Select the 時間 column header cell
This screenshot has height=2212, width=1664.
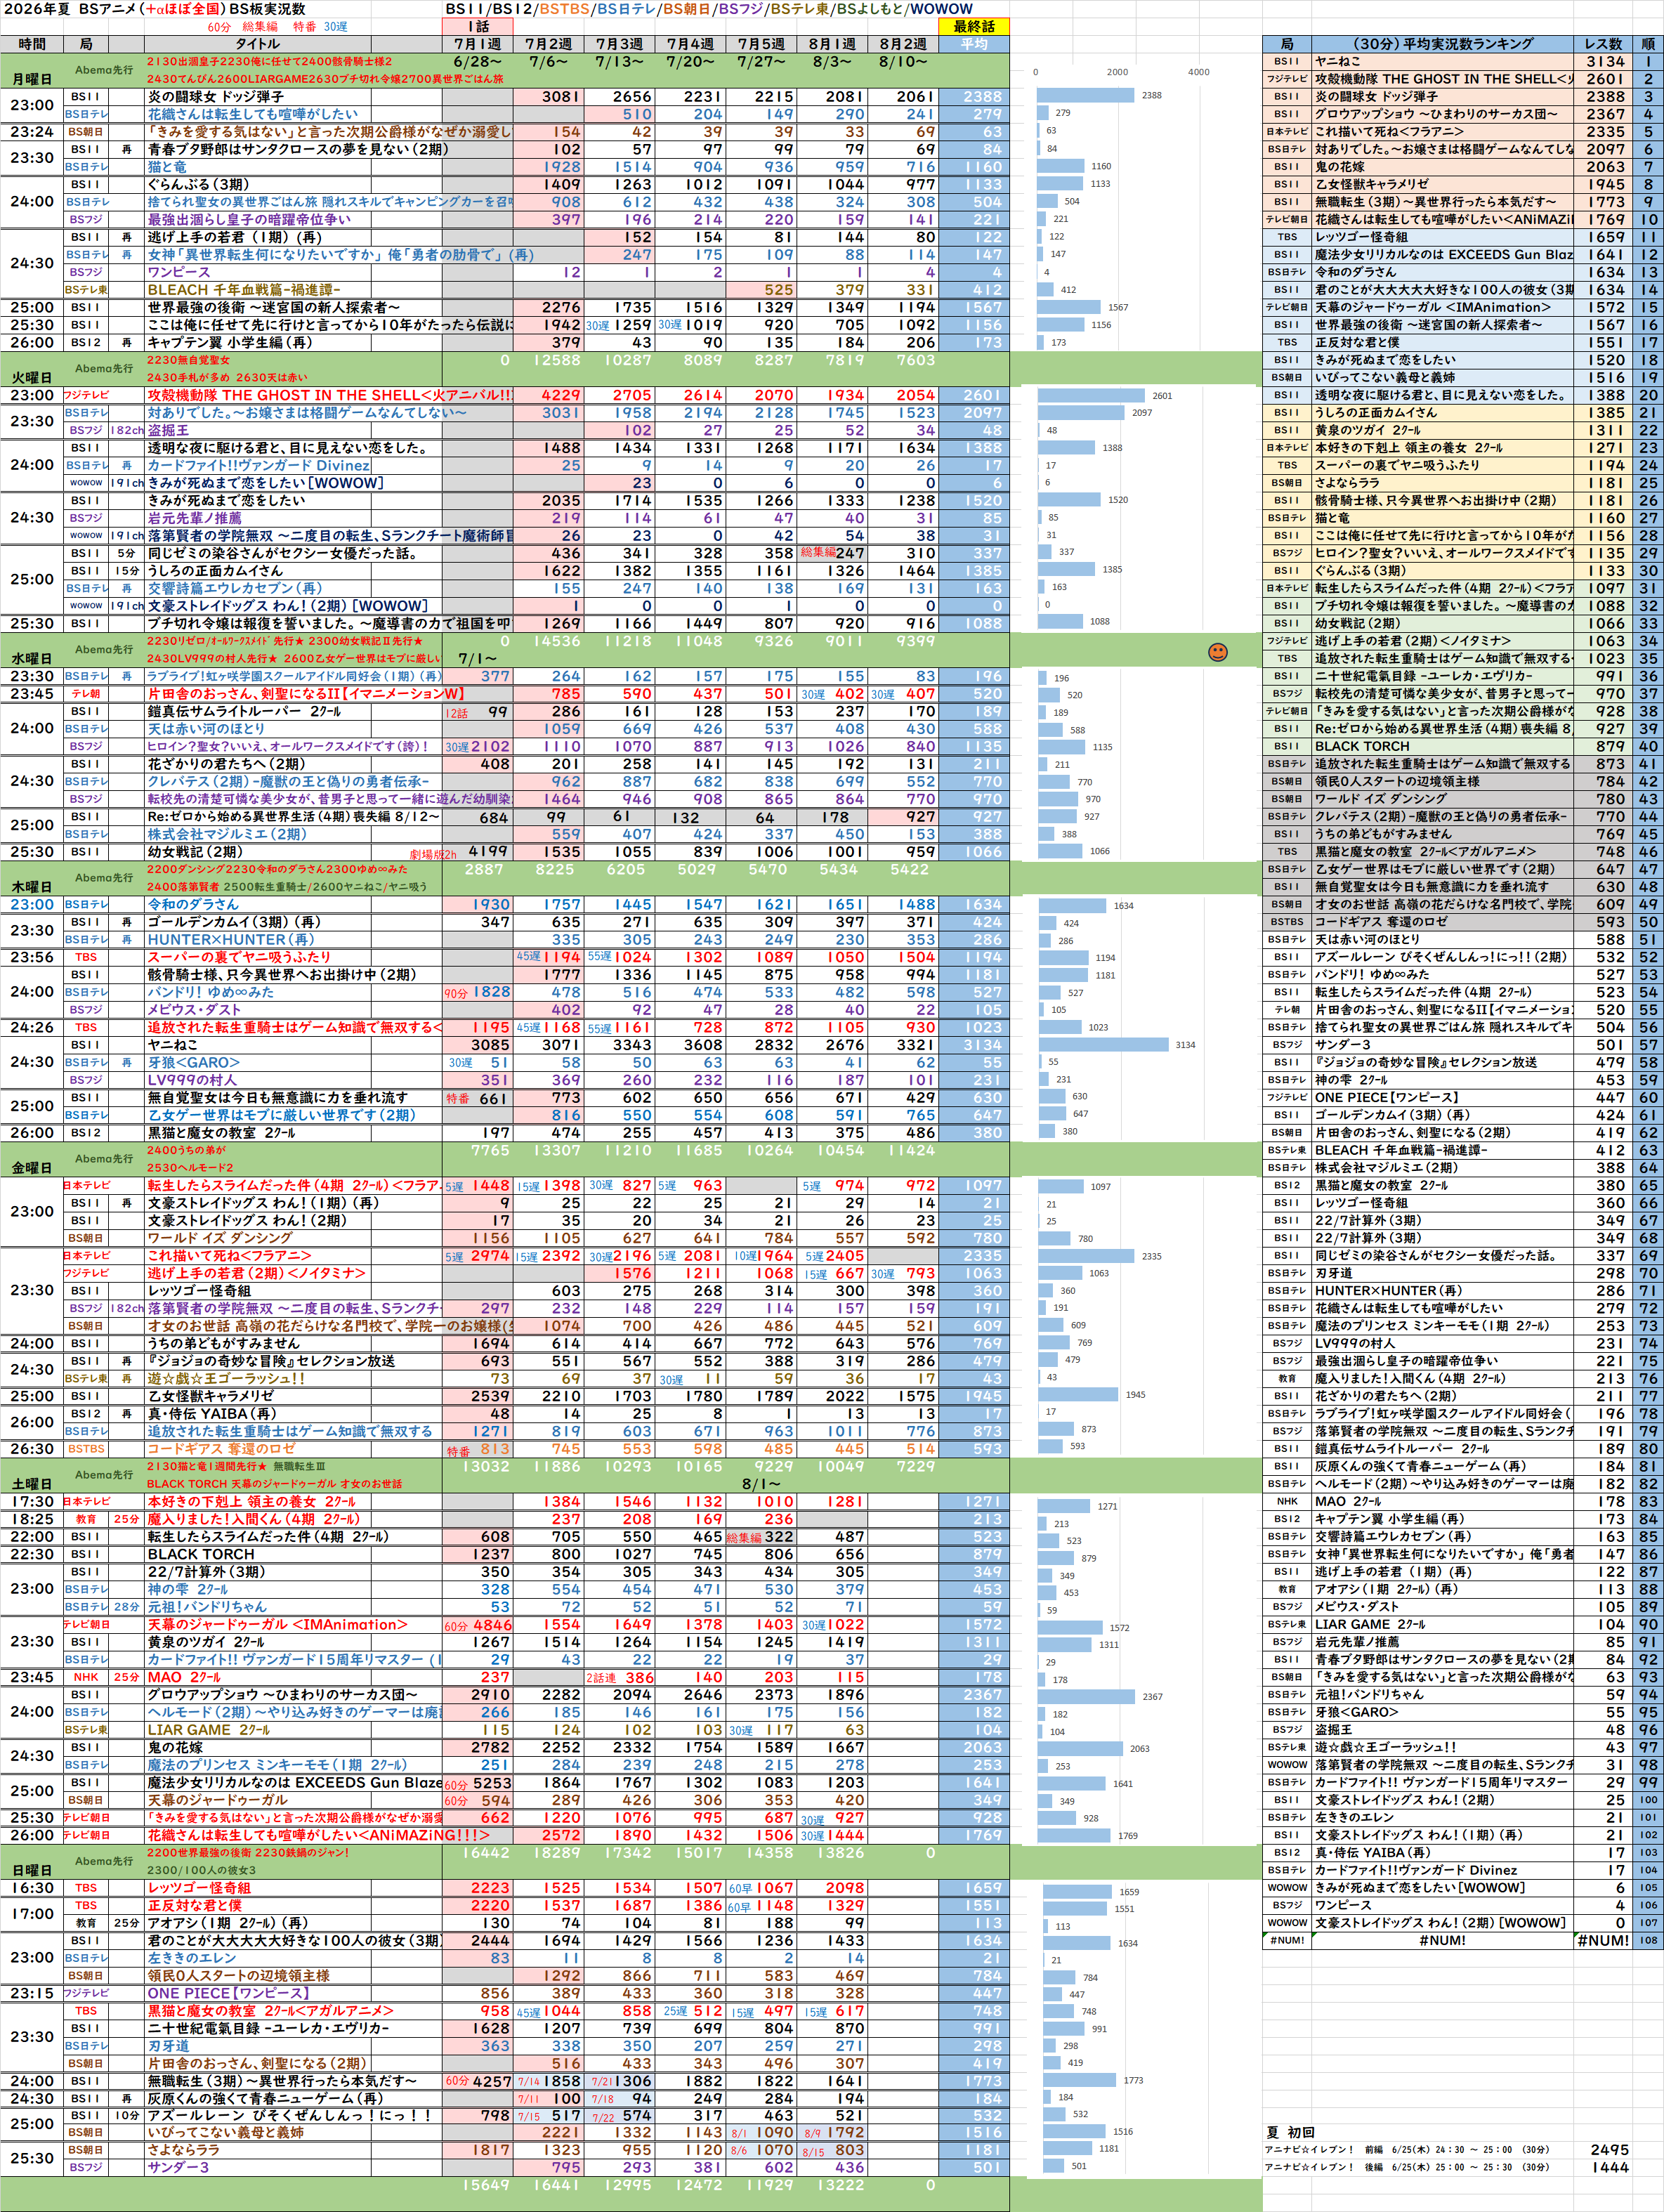[32, 44]
